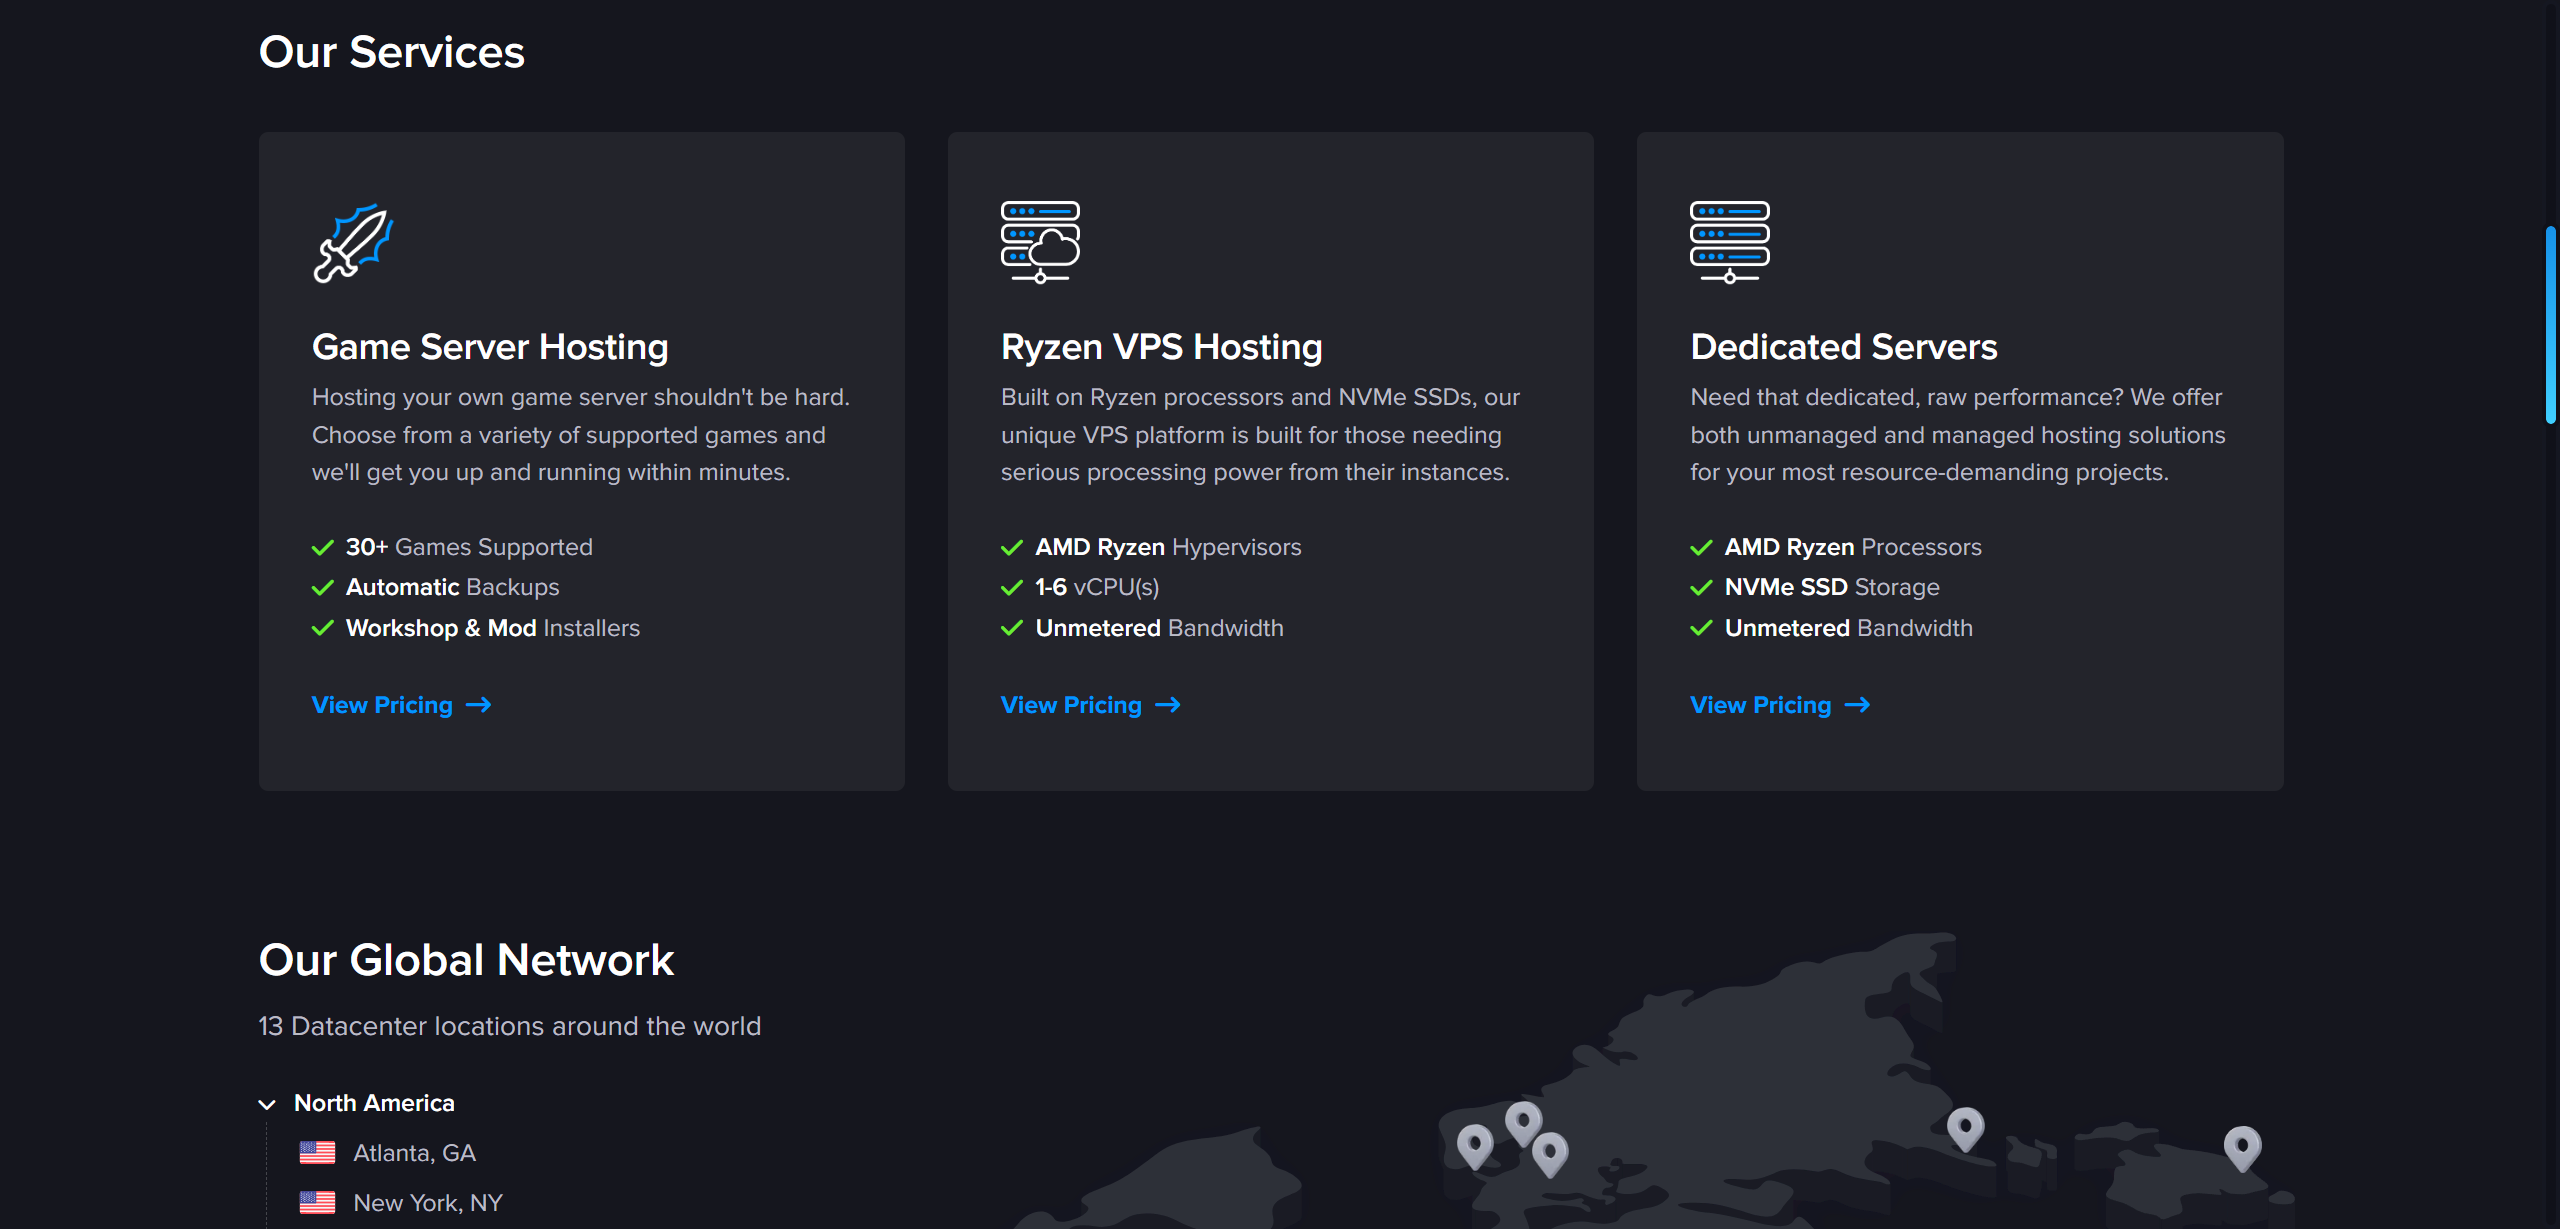Click the cloud server icon for Ryzen VPS
This screenshot has width=2560, height=1229.
(x=1040, y=242)
